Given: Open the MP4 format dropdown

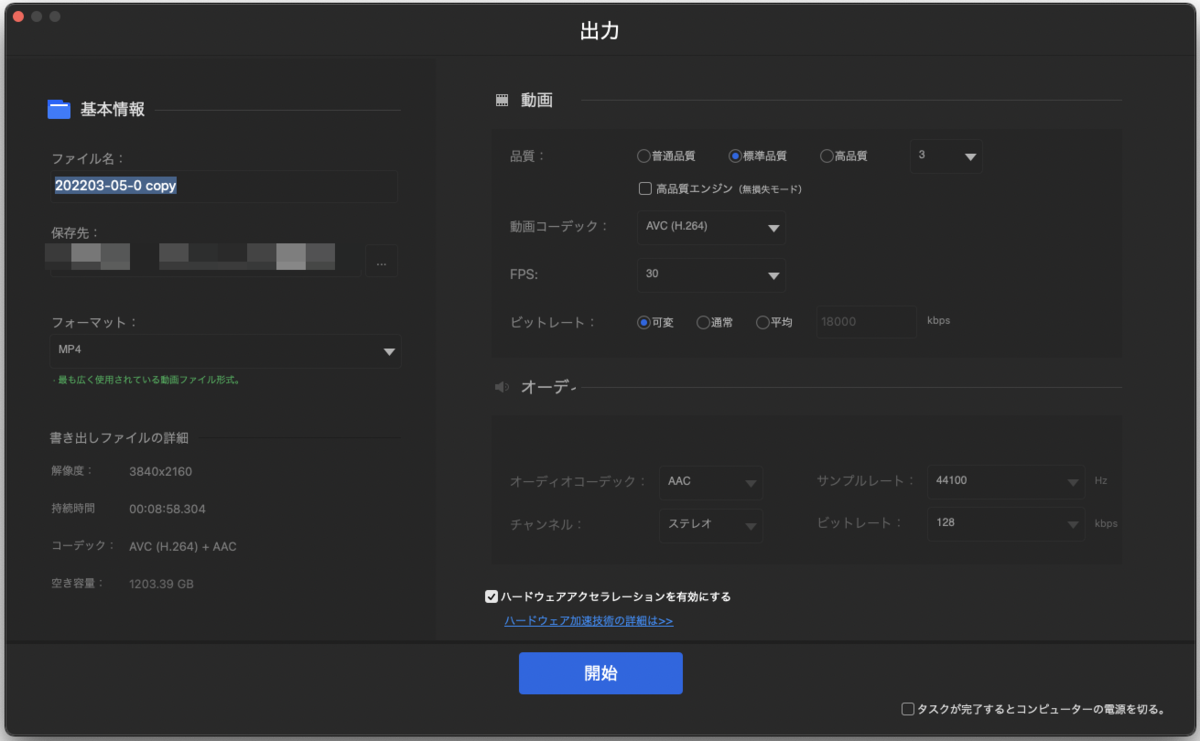Looking at the screenshot, I should pyautogui.click(x=225, y=351).
